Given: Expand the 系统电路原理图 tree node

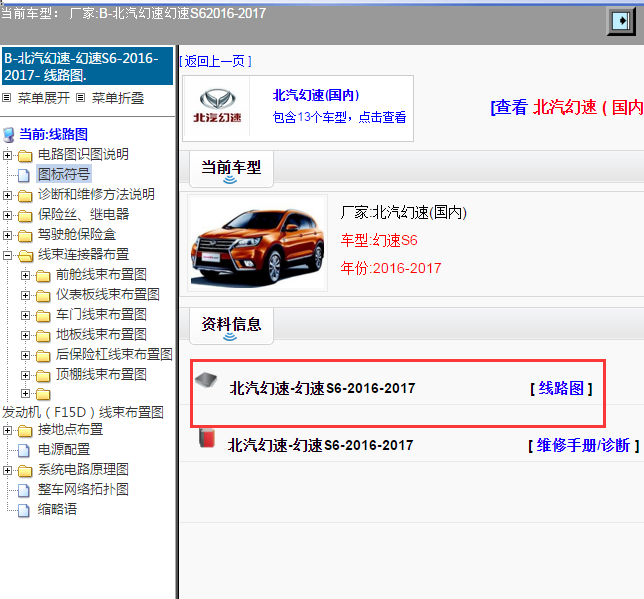Looking at the screenshot, I should pos(7,470).
